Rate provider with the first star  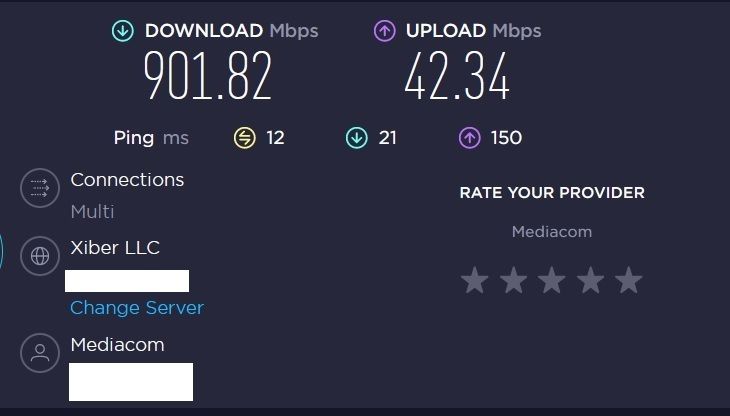474,280
